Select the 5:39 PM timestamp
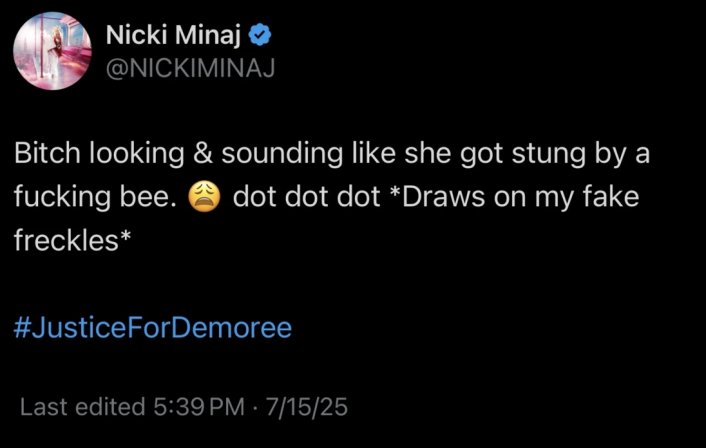 pyautogui.click(x=199, y=407)
